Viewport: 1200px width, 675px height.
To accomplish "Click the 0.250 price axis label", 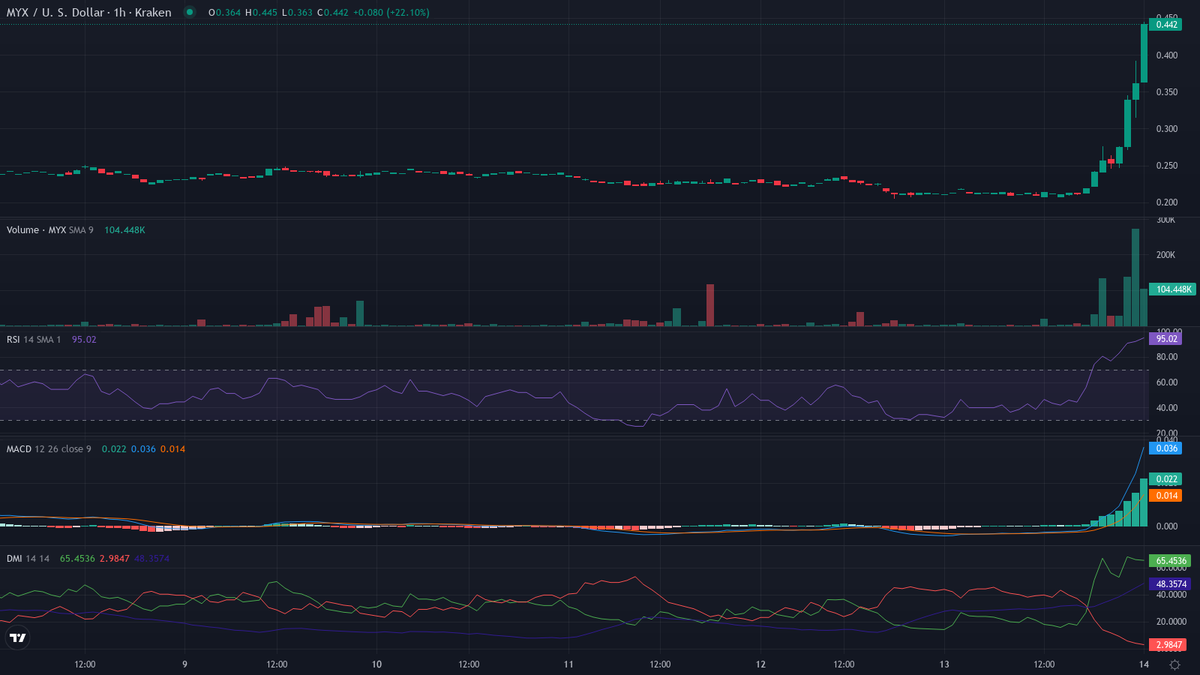I will click(1166, 166).
